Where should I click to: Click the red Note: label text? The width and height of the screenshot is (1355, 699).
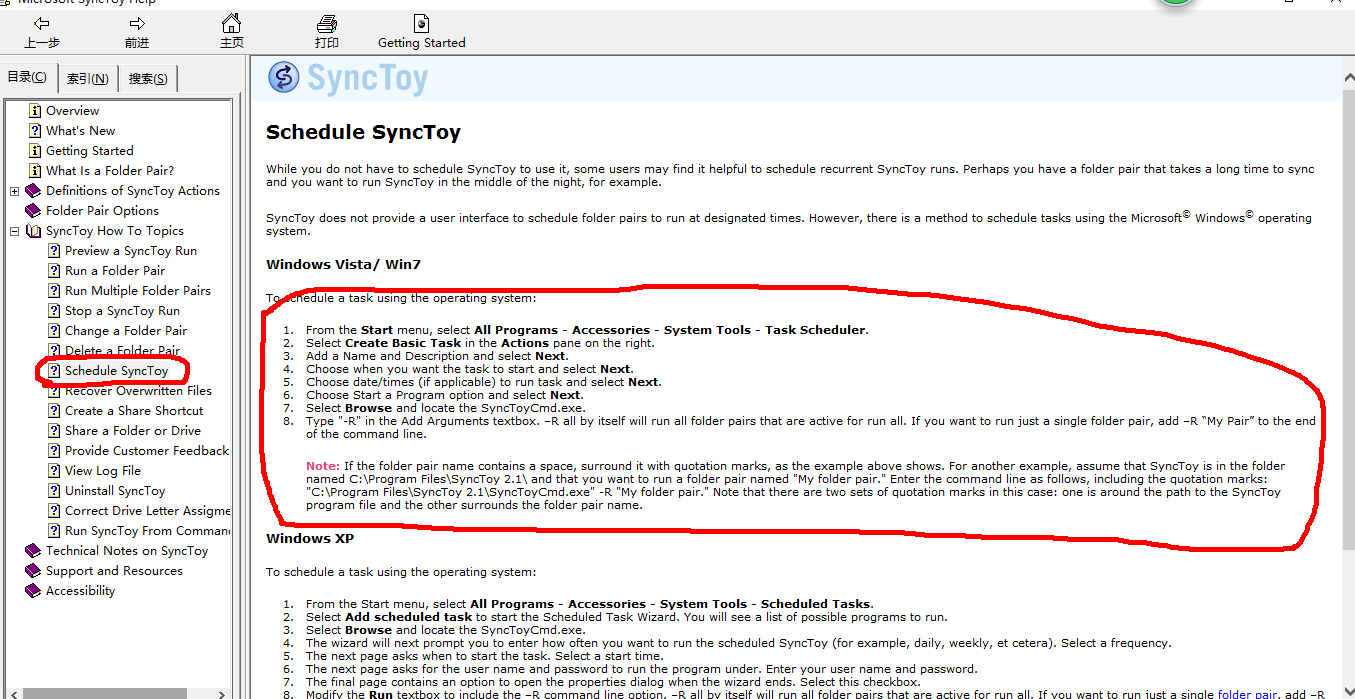point(322,466)
